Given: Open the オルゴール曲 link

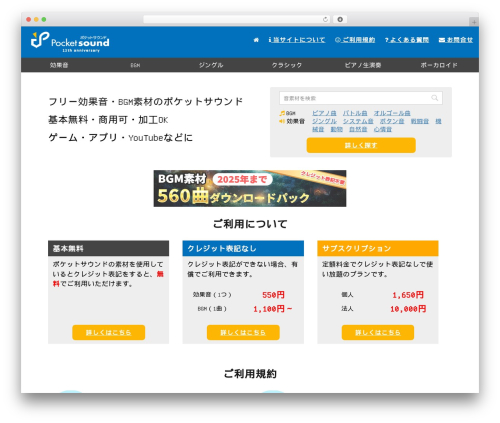Looking at the screenshot, I should coord(392,113).
